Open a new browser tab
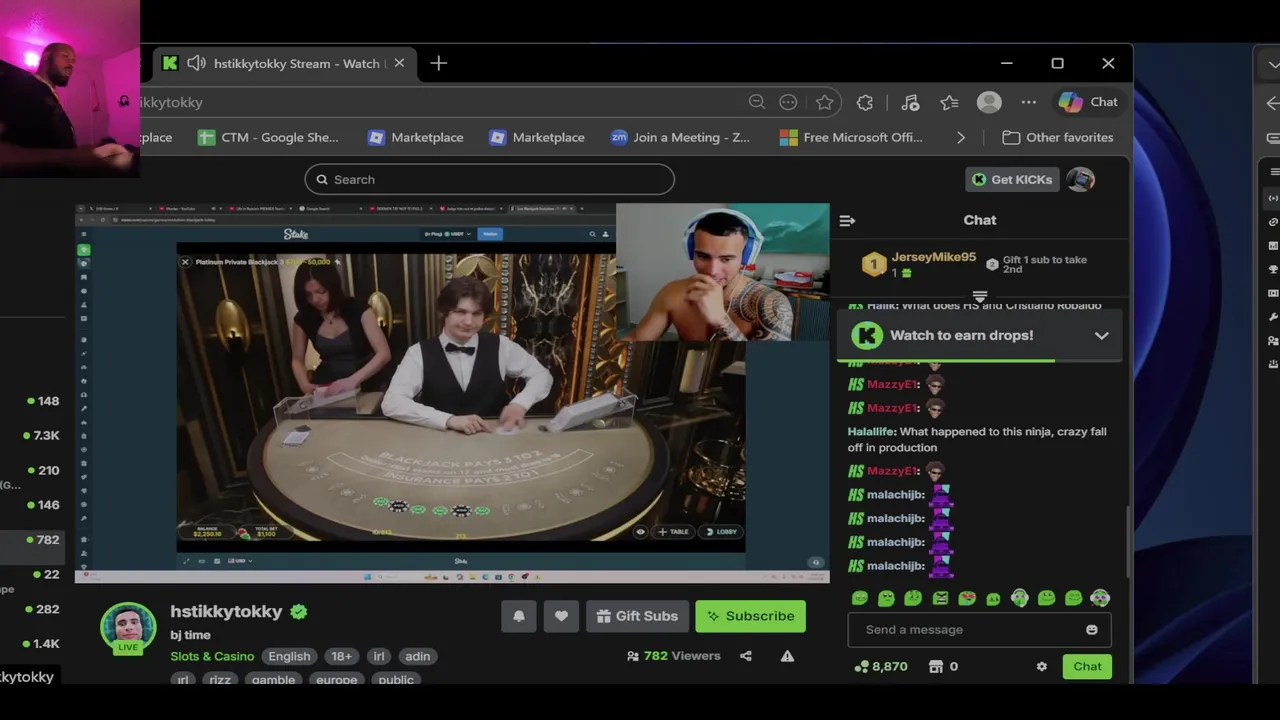The image size is (1280, 720). click(438, 63)
